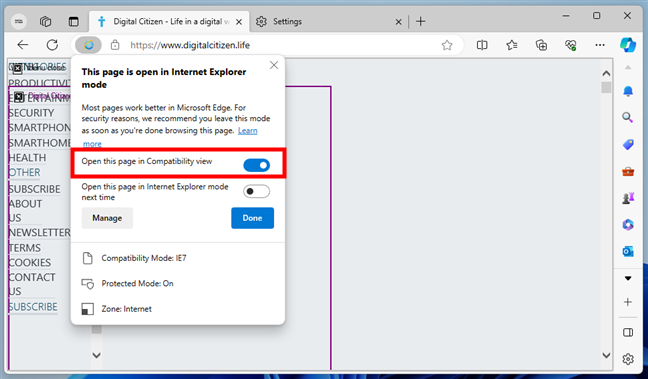Open Collections
This screenshot has height=379, width=648.
coord(541,45)
